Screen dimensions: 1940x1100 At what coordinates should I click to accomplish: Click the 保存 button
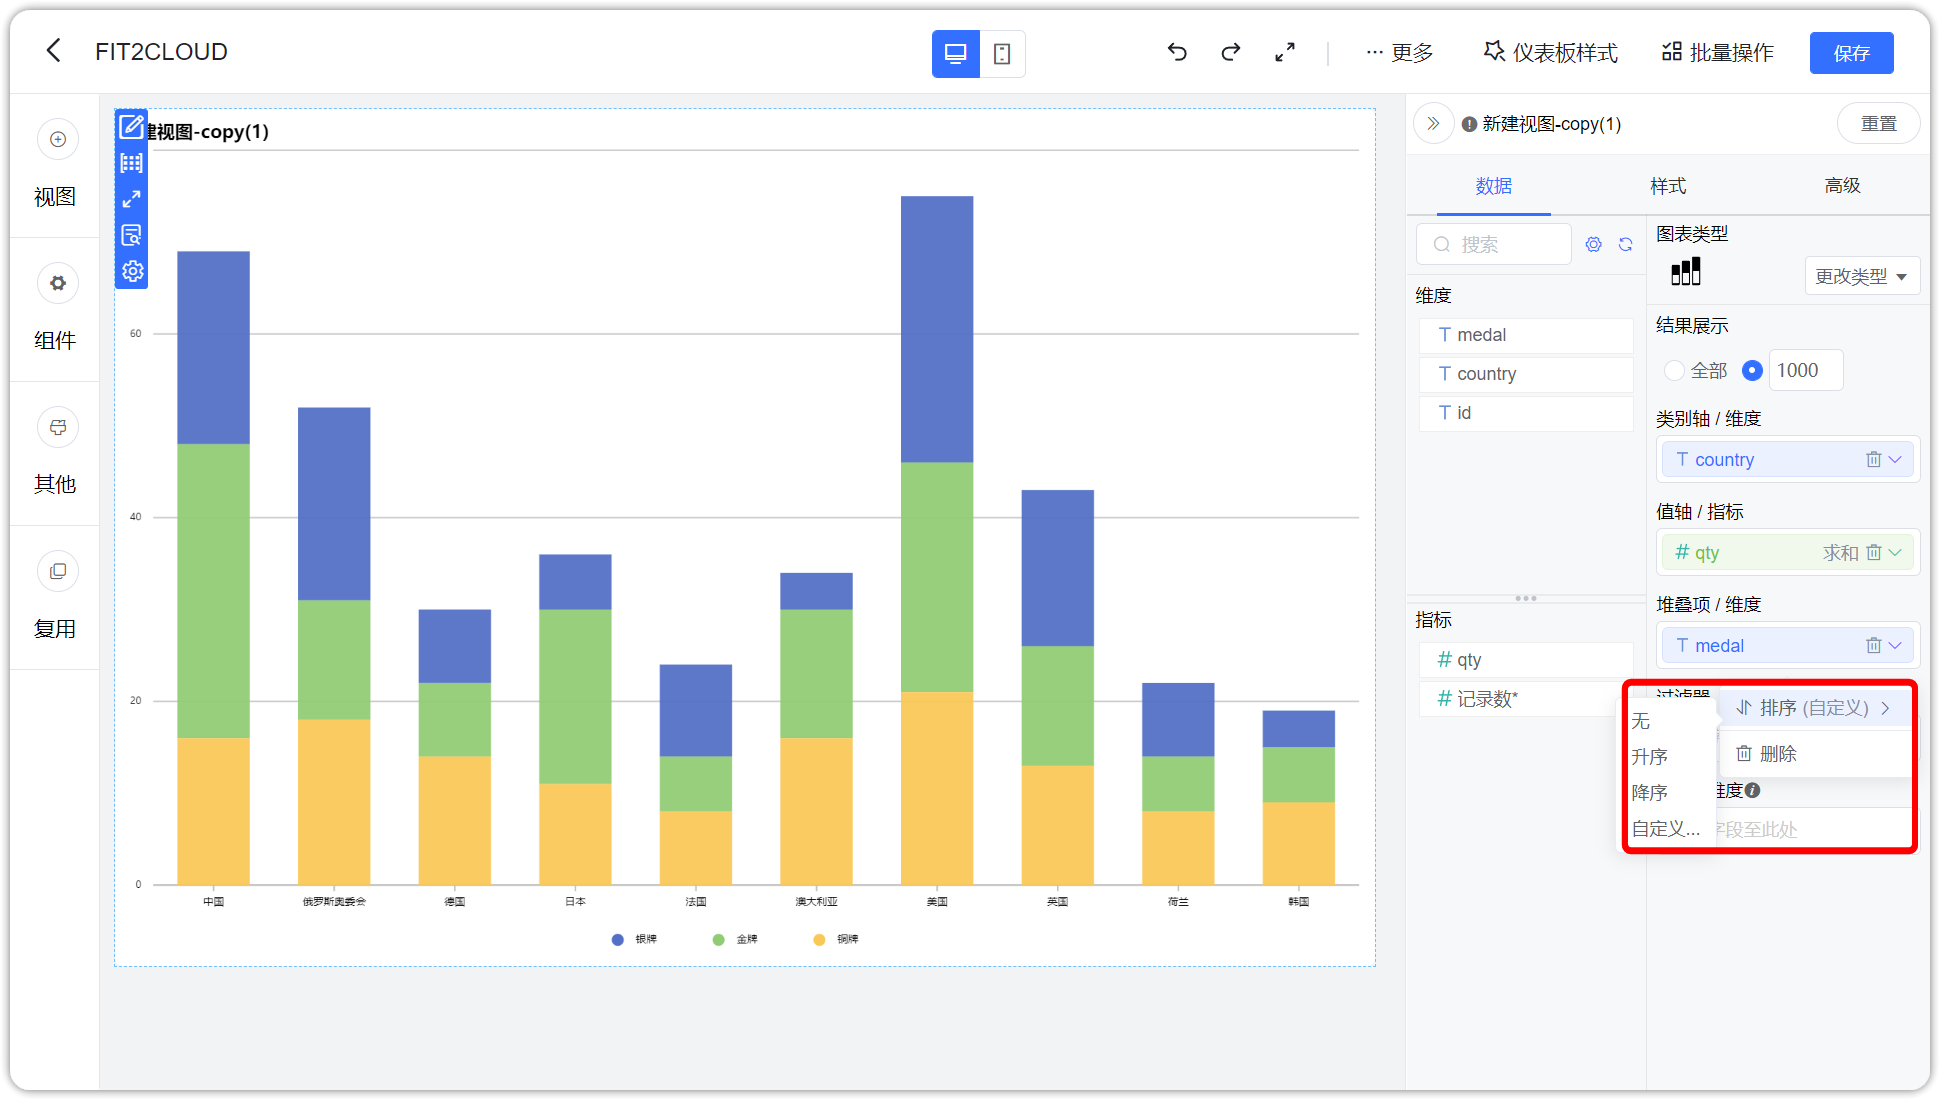coord(1851,52)
